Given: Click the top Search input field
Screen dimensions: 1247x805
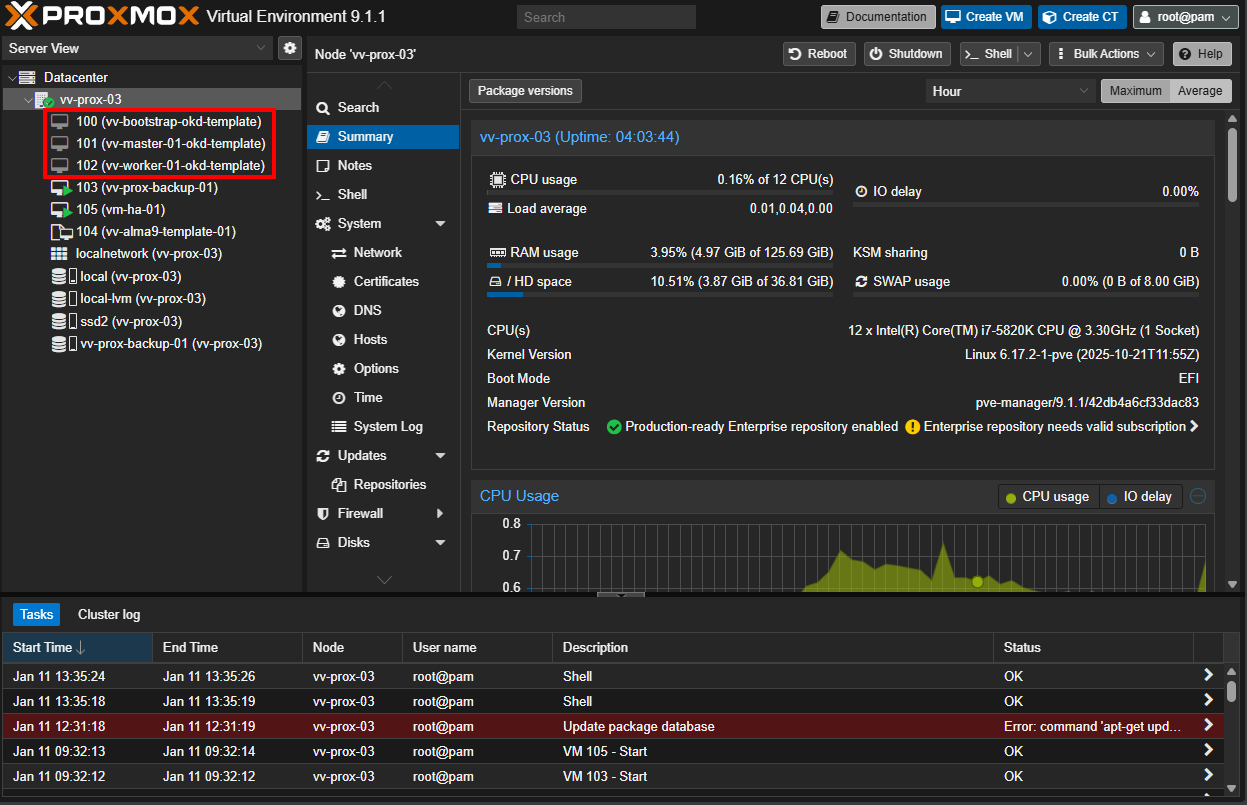Looking at the screenshot, I should 606,17.
